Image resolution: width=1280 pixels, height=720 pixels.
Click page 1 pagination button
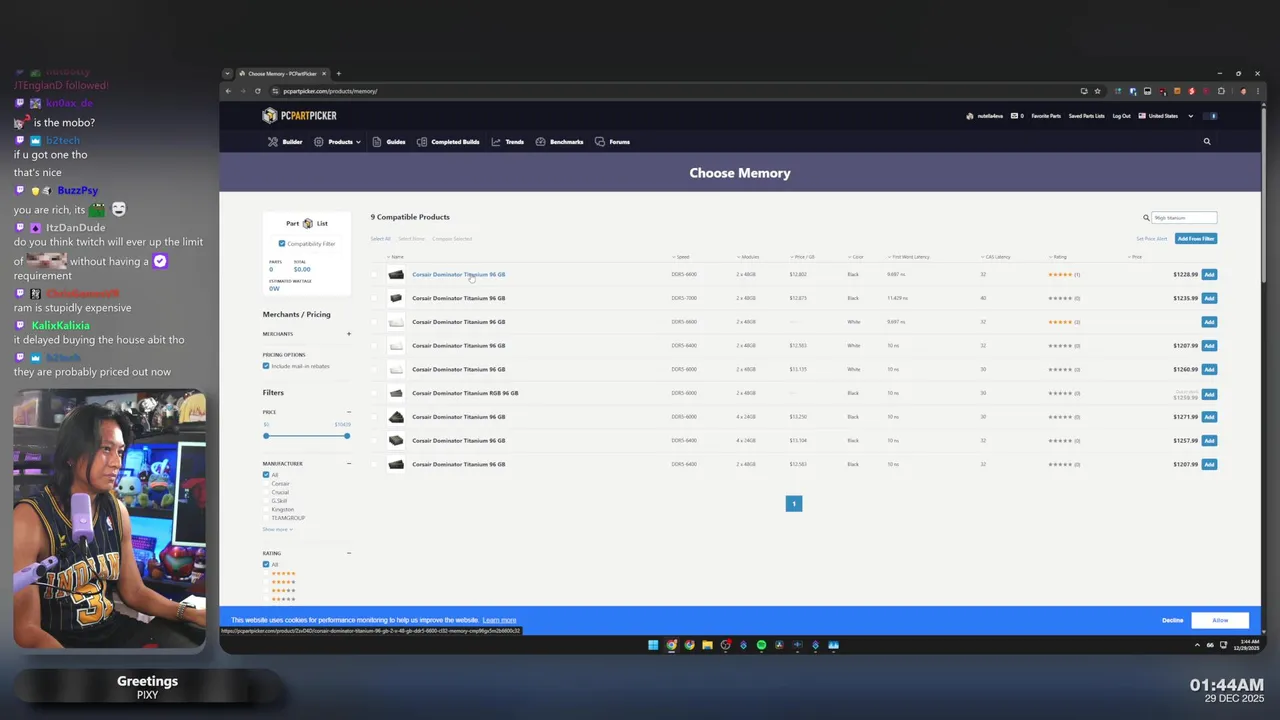click(x=794, y=504)
